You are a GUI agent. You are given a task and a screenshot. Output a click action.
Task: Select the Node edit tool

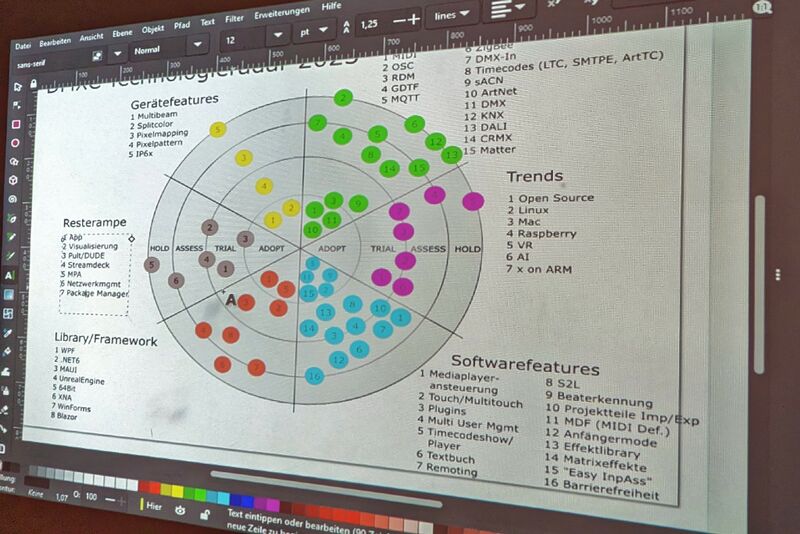click(17, 105)
